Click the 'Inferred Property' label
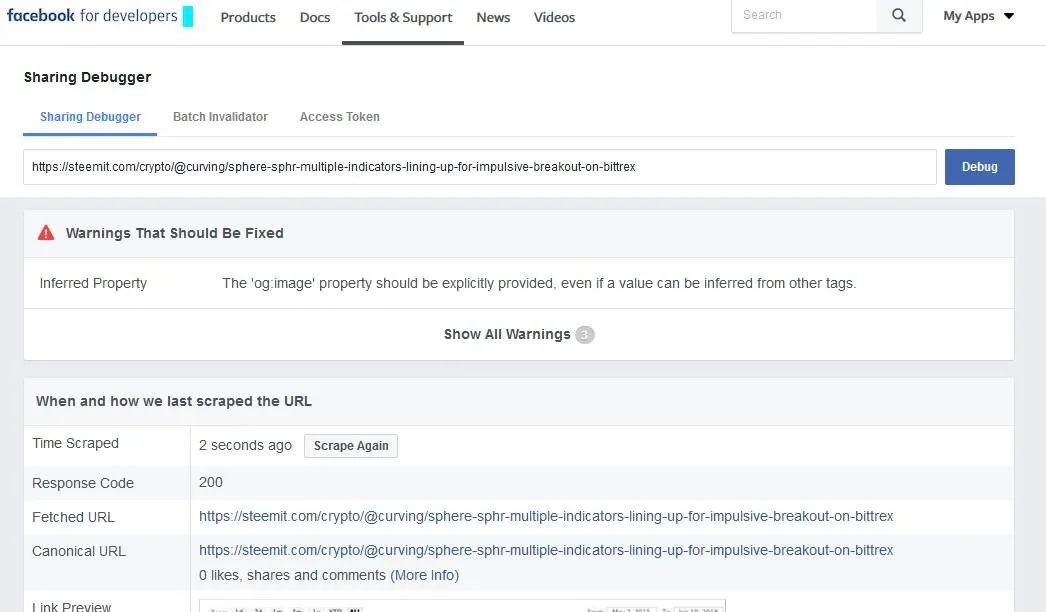 click(93, 283)
